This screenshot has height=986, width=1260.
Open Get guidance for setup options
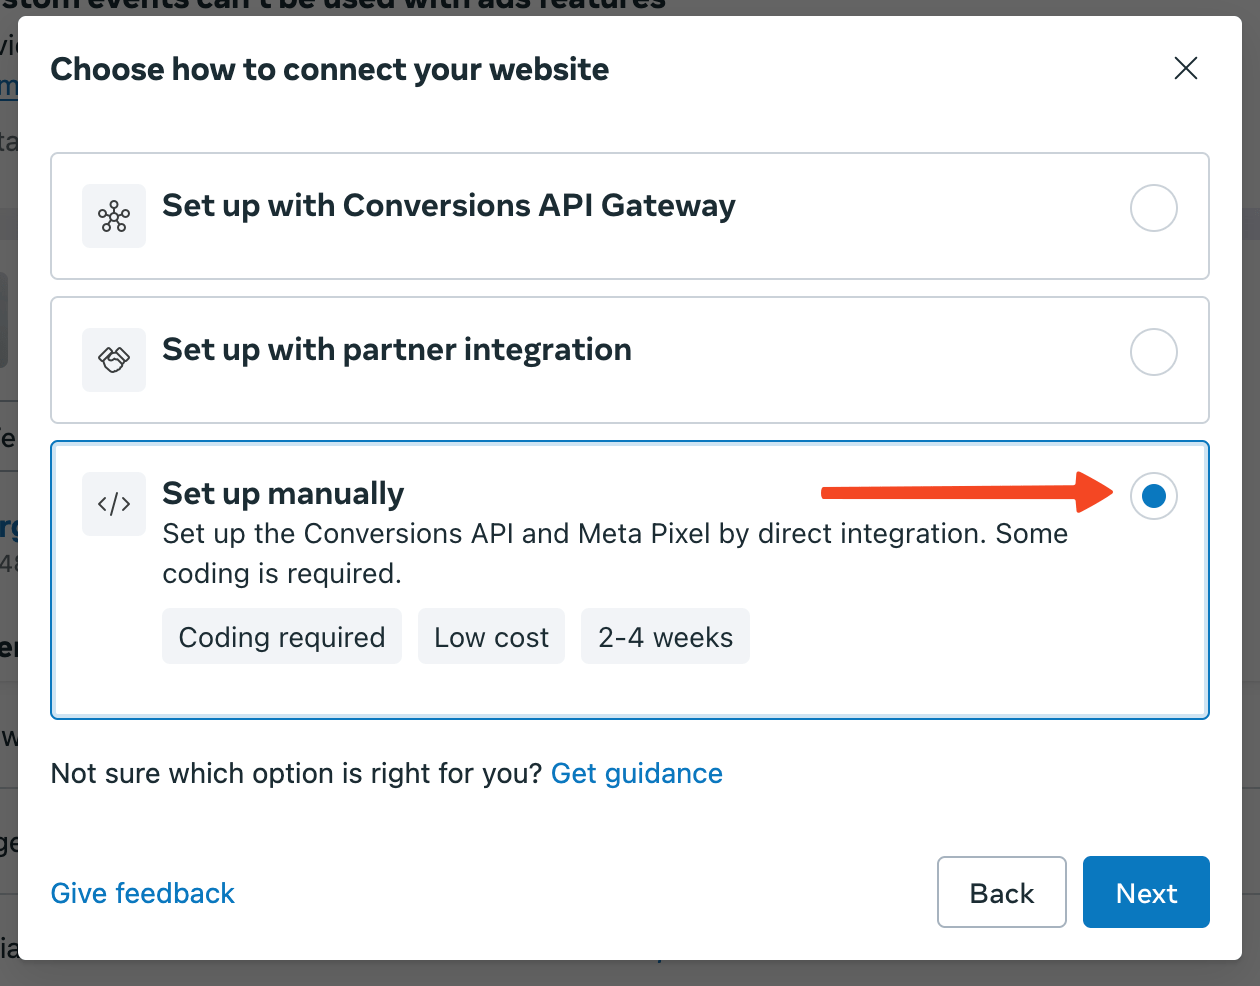pyautogui.click(x=637, y=773)
